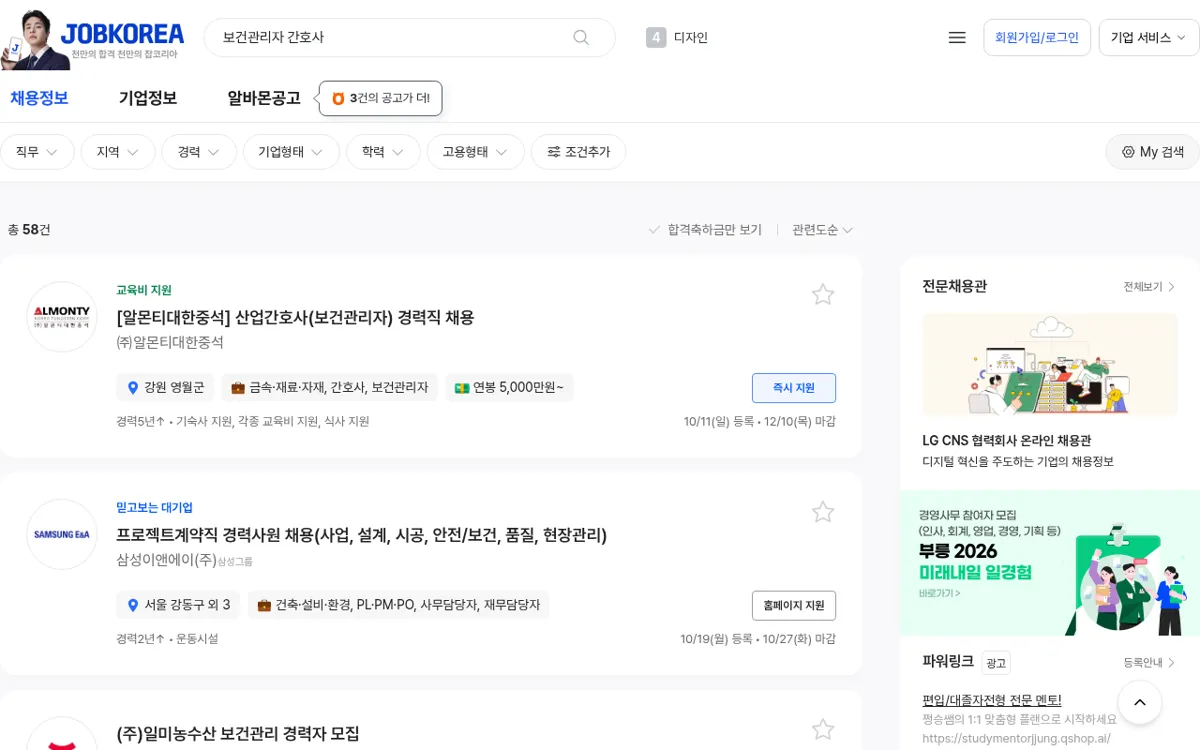Switch to the 기업정보 tab

148,98
